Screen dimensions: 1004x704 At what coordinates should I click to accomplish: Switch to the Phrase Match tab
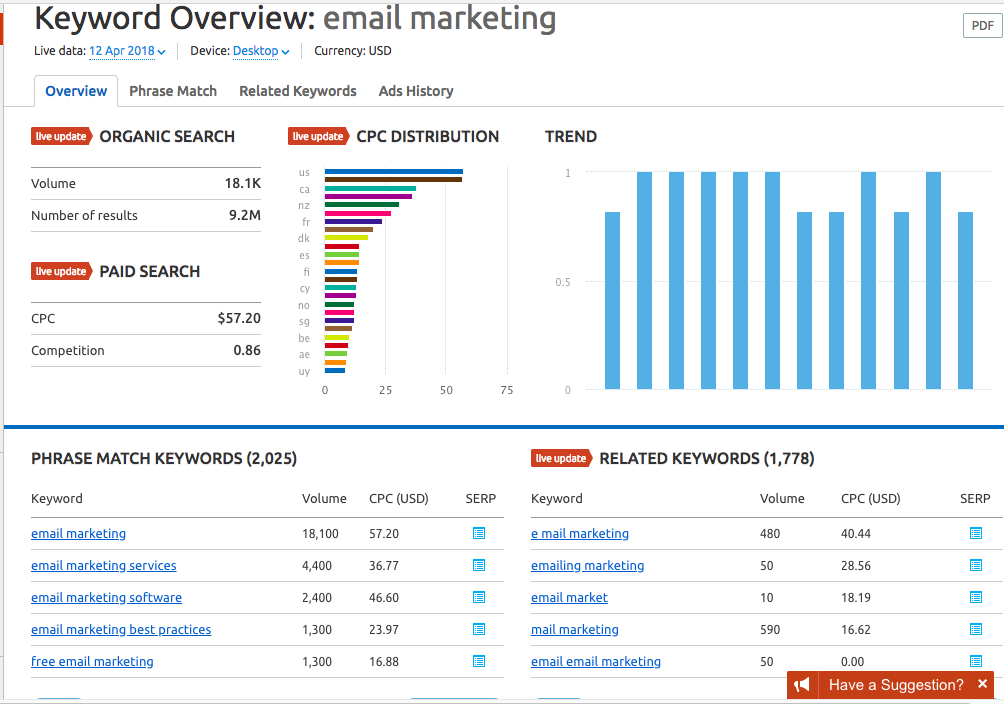click(173, 91)
